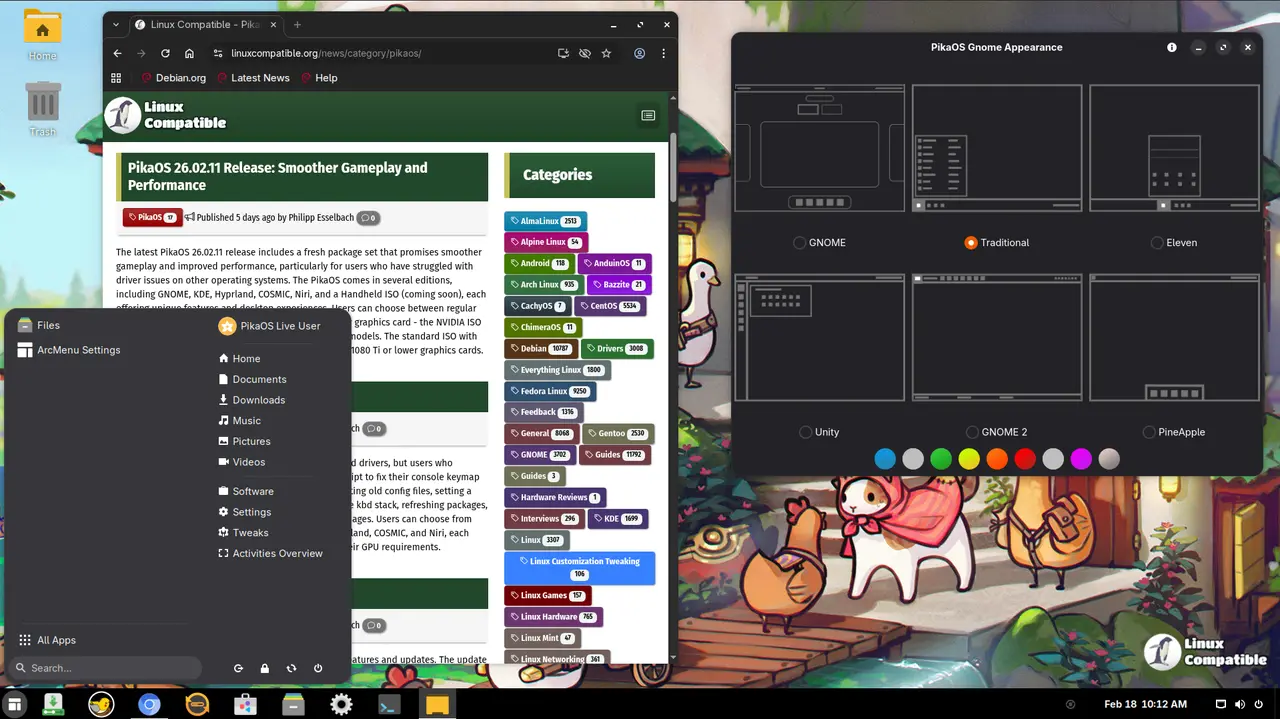This screenshot has height=719, width=1280.
Task: Select the GNOME layout radio button
Action: tap(800, 242)
